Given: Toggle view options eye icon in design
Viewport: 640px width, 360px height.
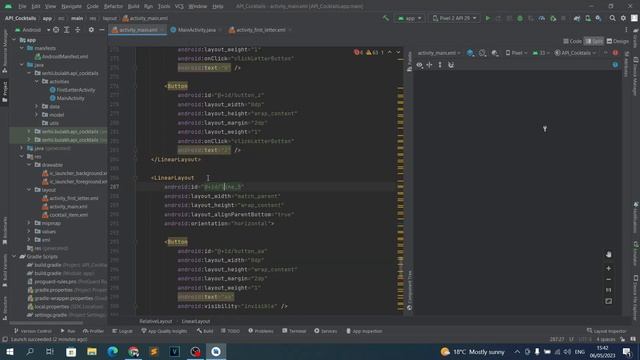Looking at the screenshot, I should click(419, 65).
